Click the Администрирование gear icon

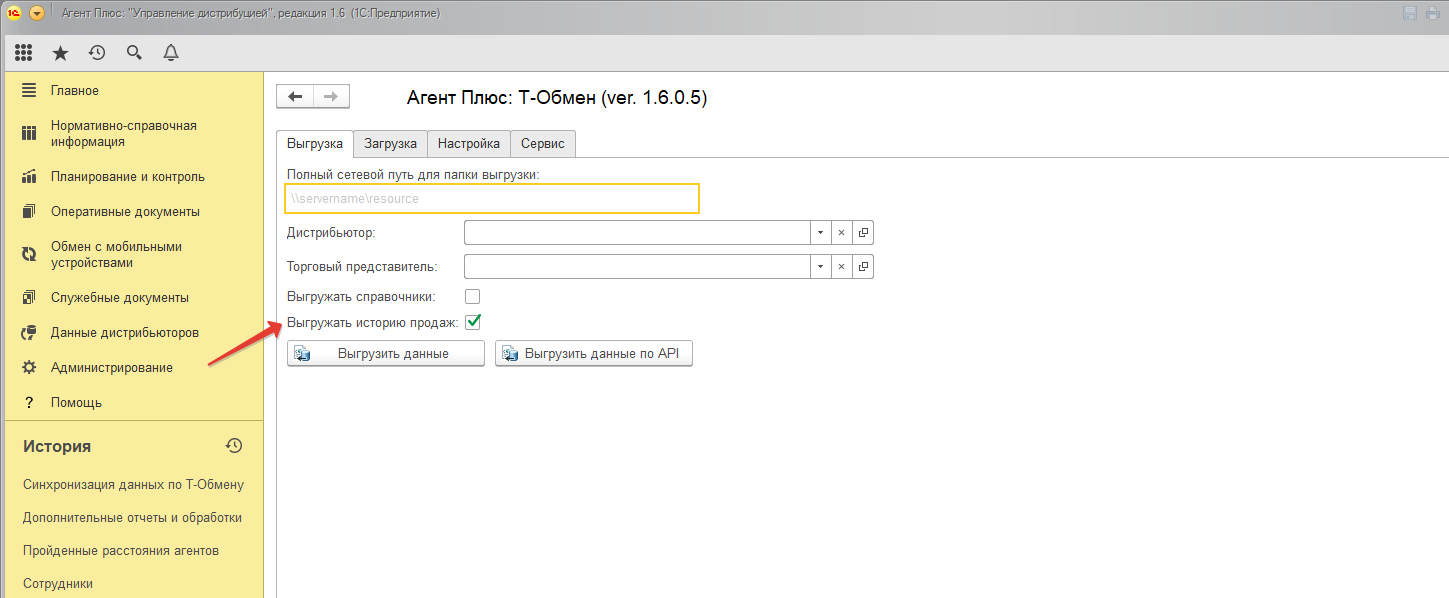pos(29,368)
